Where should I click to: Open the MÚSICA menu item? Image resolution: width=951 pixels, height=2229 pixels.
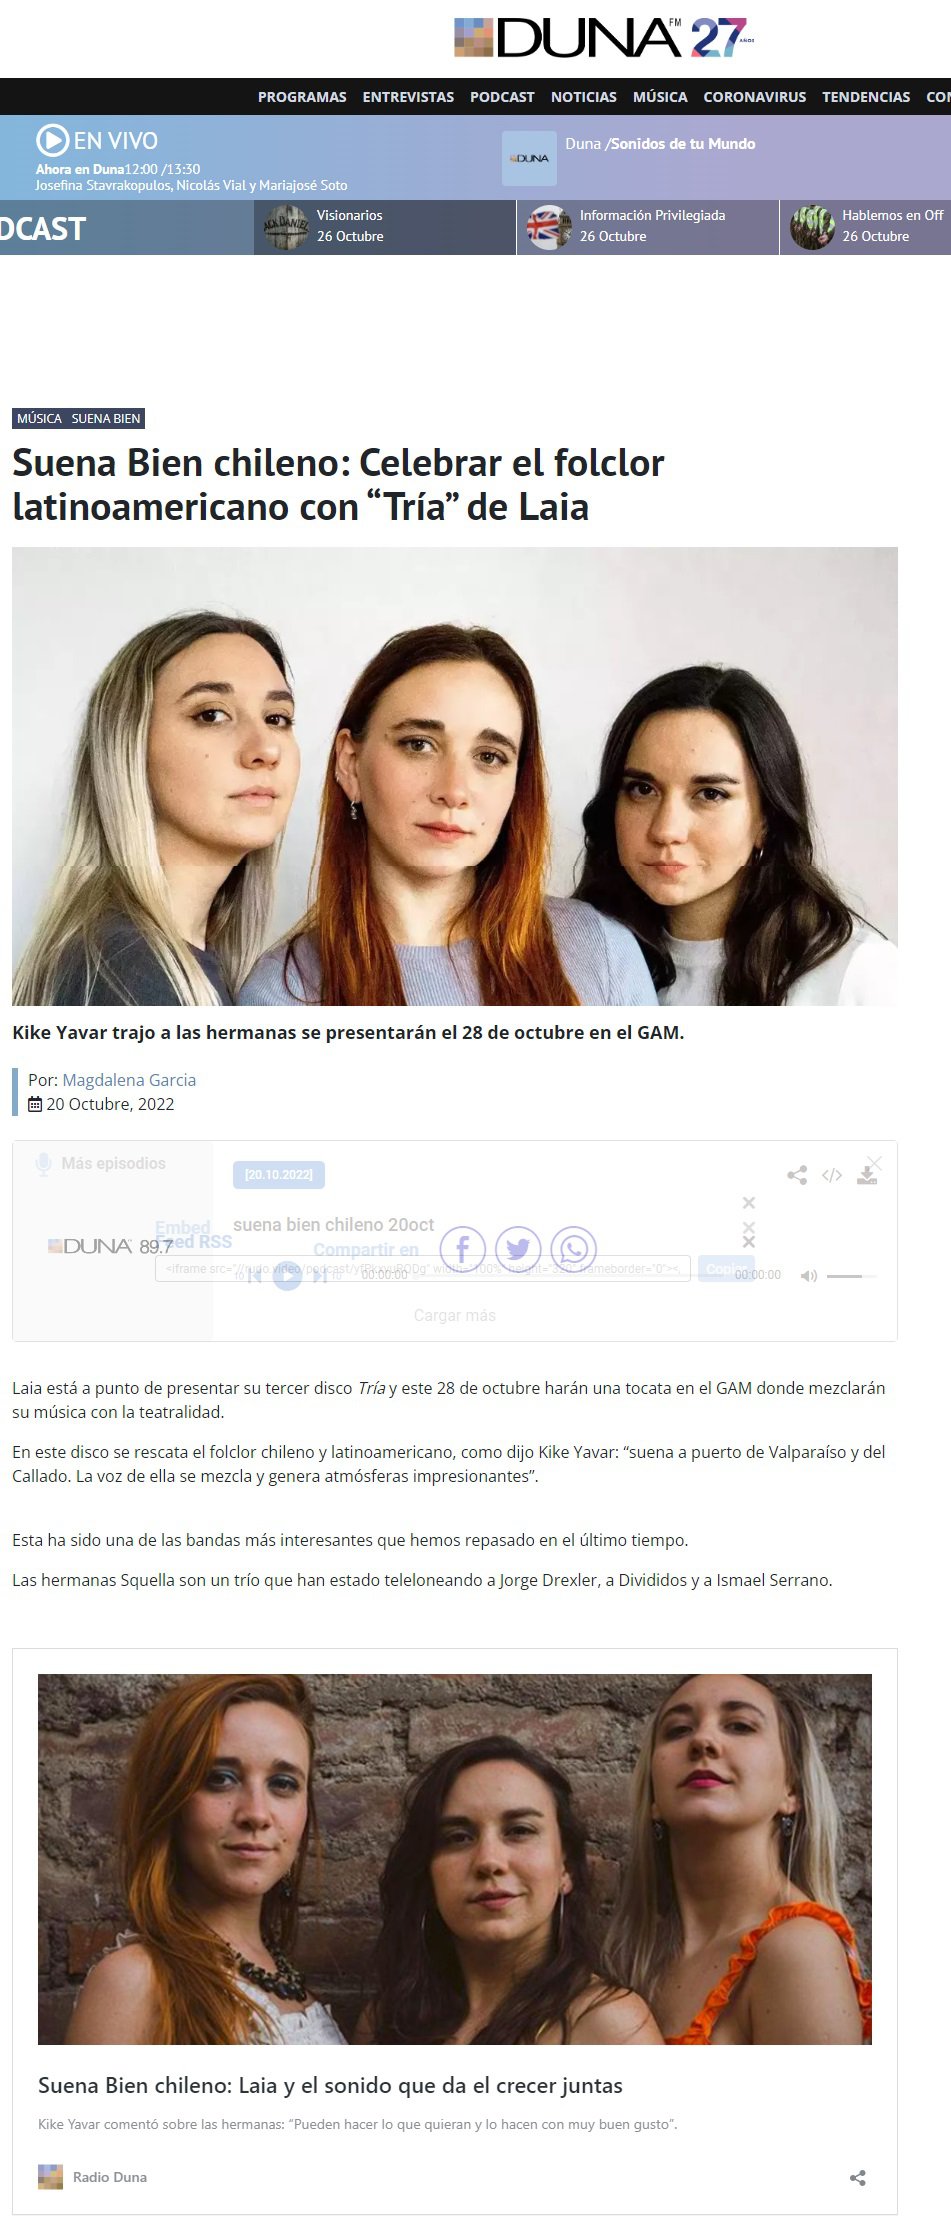[x=660, y=97]
